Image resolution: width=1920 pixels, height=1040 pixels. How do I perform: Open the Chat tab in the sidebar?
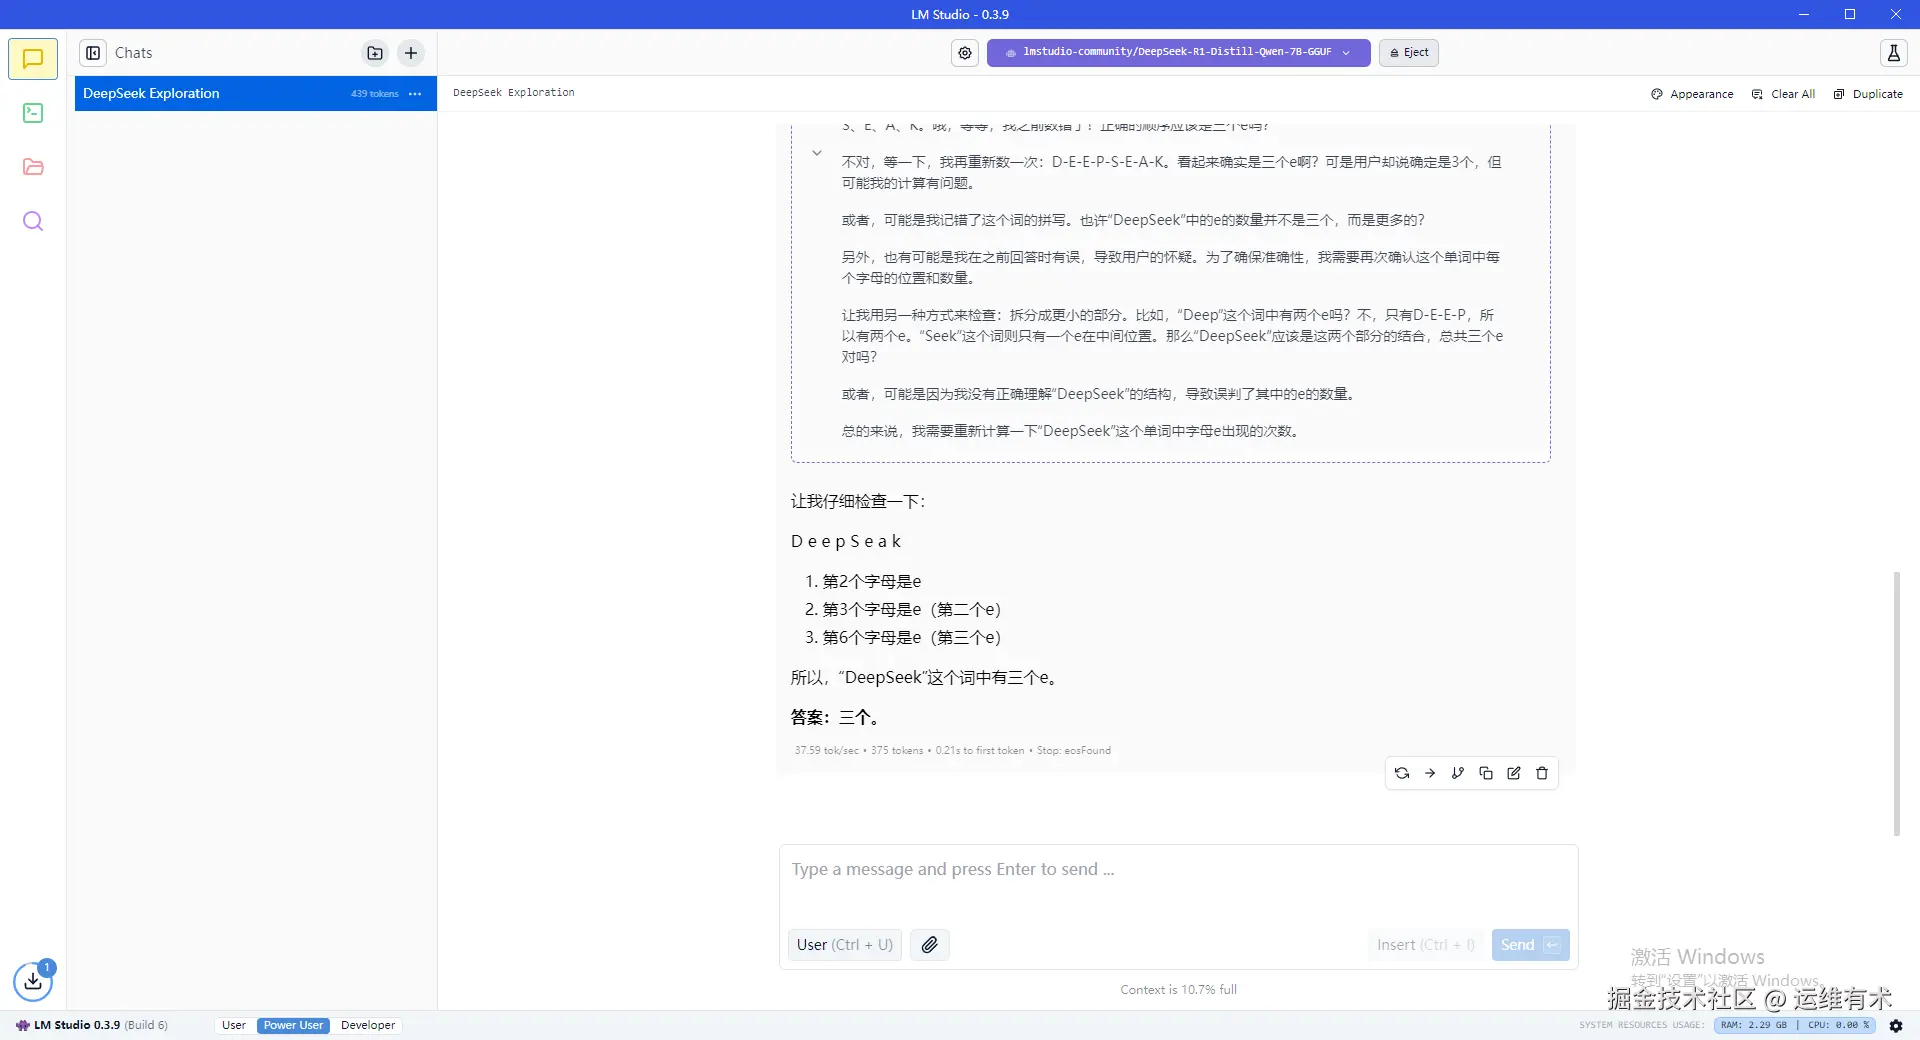click(33, 59)
